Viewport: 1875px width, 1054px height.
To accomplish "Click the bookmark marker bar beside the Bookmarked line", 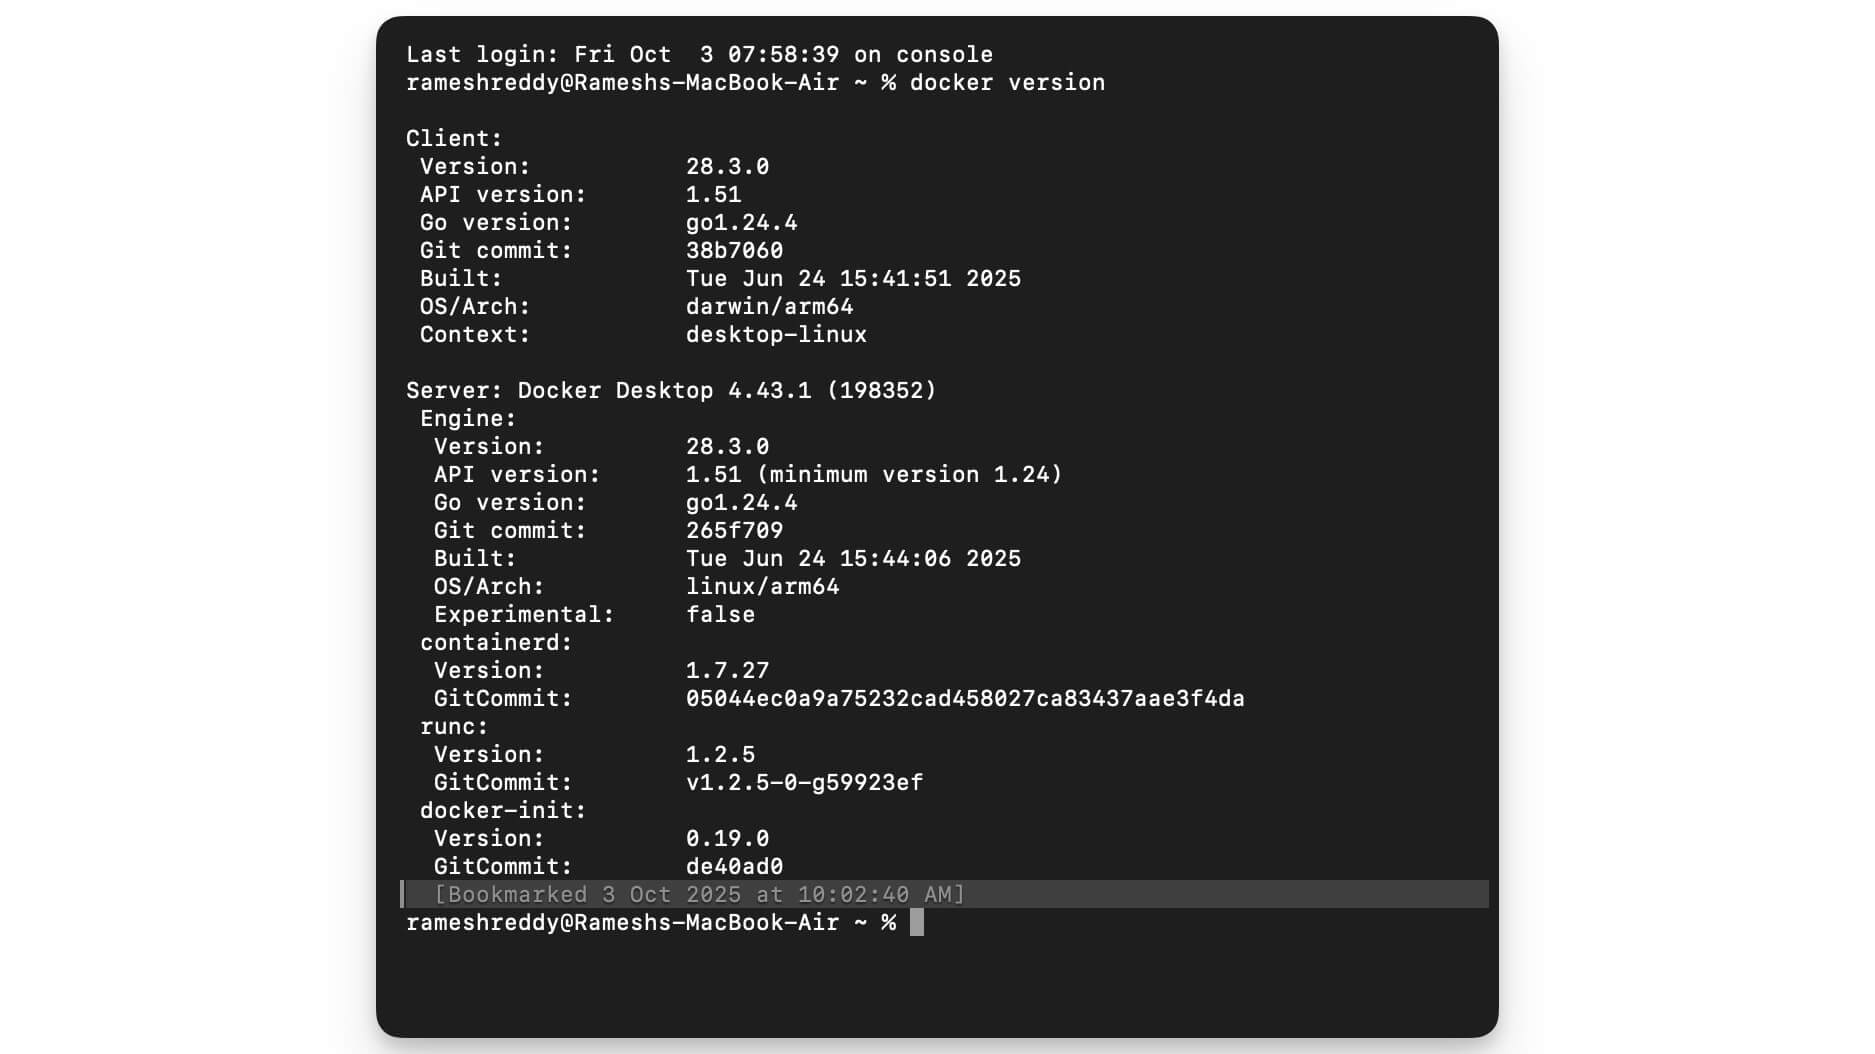I will pos(403,894).
